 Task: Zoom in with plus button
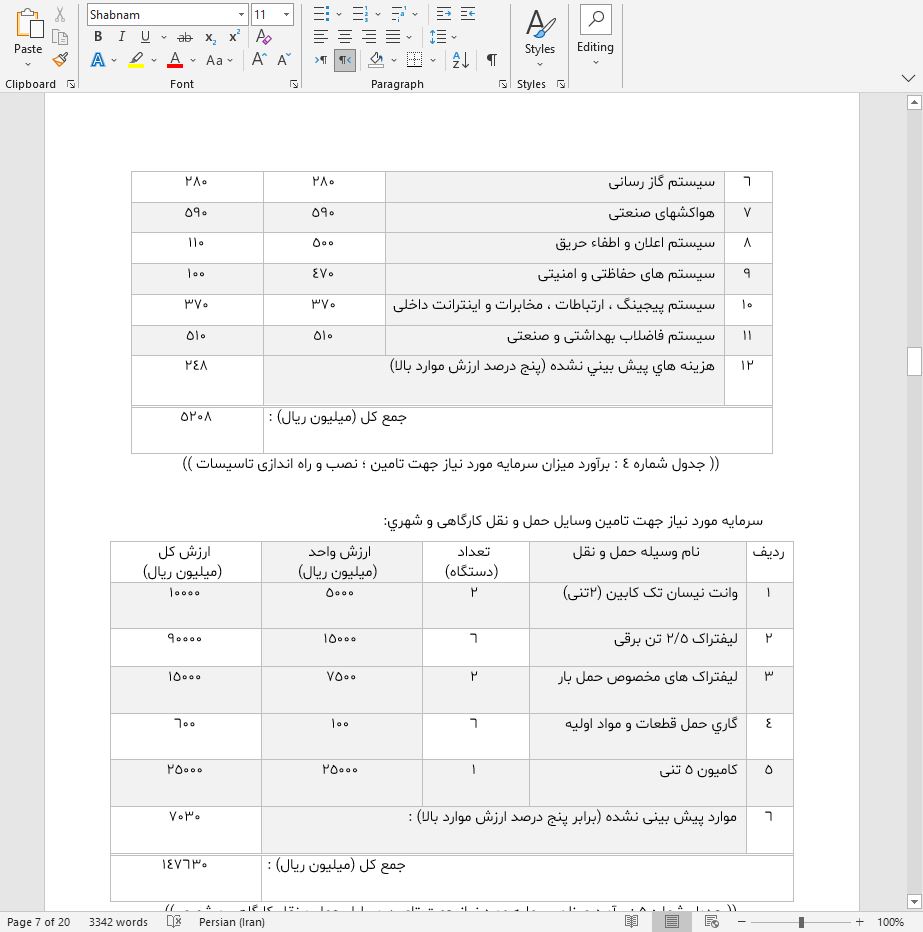click(859, 922)
